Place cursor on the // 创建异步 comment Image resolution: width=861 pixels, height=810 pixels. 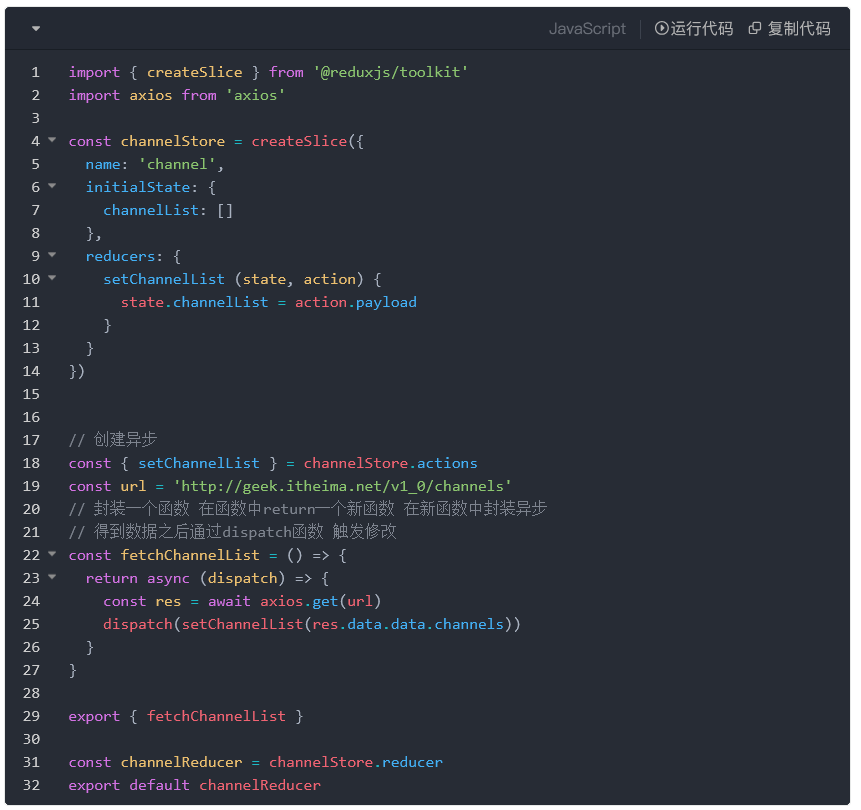(x=112, y=440)
